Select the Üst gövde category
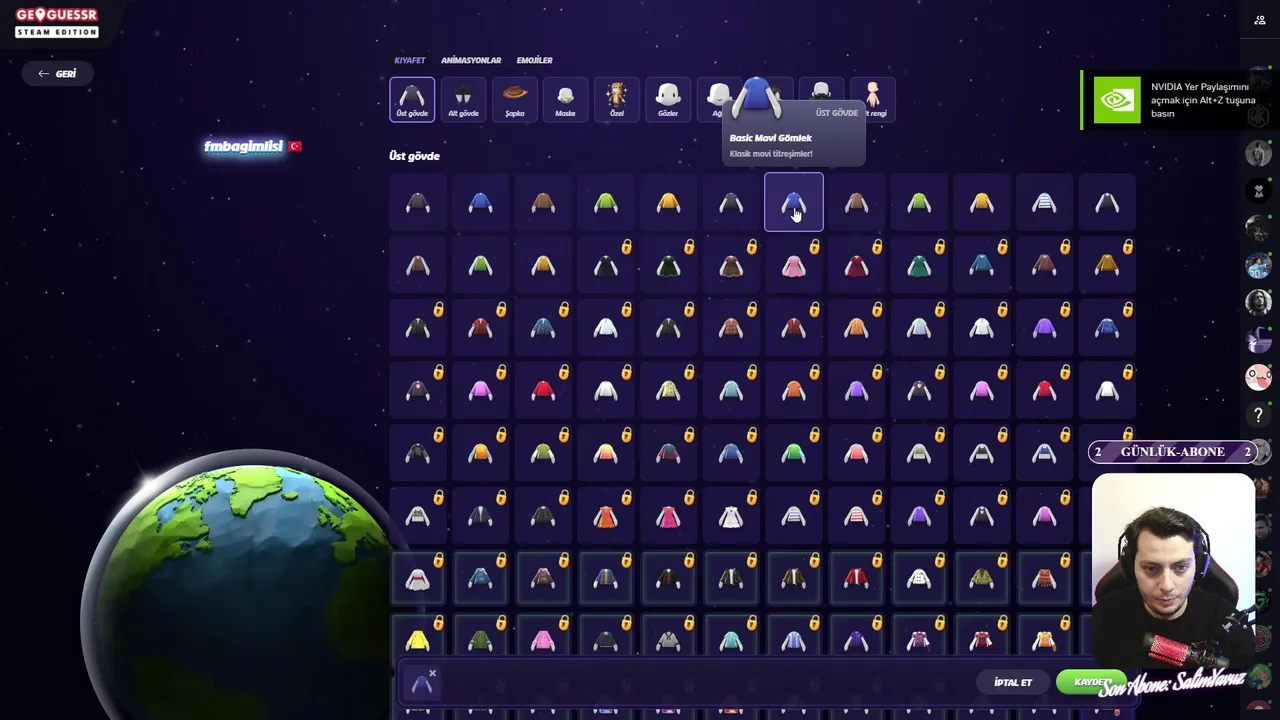This screenshot has width=1280, height=720. (412, 99)
